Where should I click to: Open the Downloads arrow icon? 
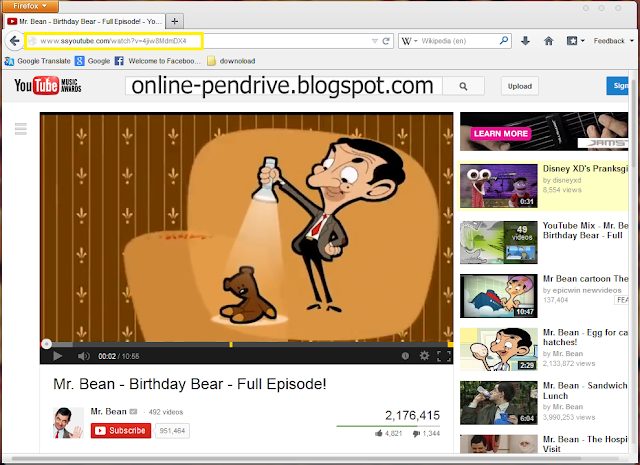(525, 41)
